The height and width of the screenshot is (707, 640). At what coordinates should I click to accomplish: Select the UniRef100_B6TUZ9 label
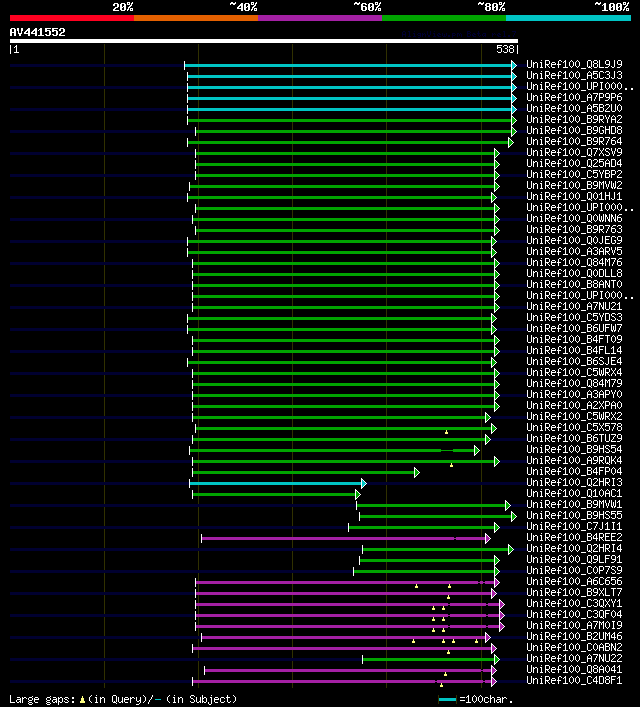click(574, 438)
